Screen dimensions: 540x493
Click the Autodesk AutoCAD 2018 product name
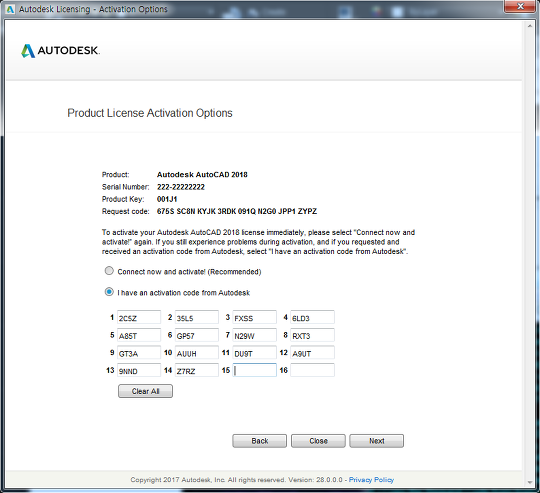(x=202, y=175)
